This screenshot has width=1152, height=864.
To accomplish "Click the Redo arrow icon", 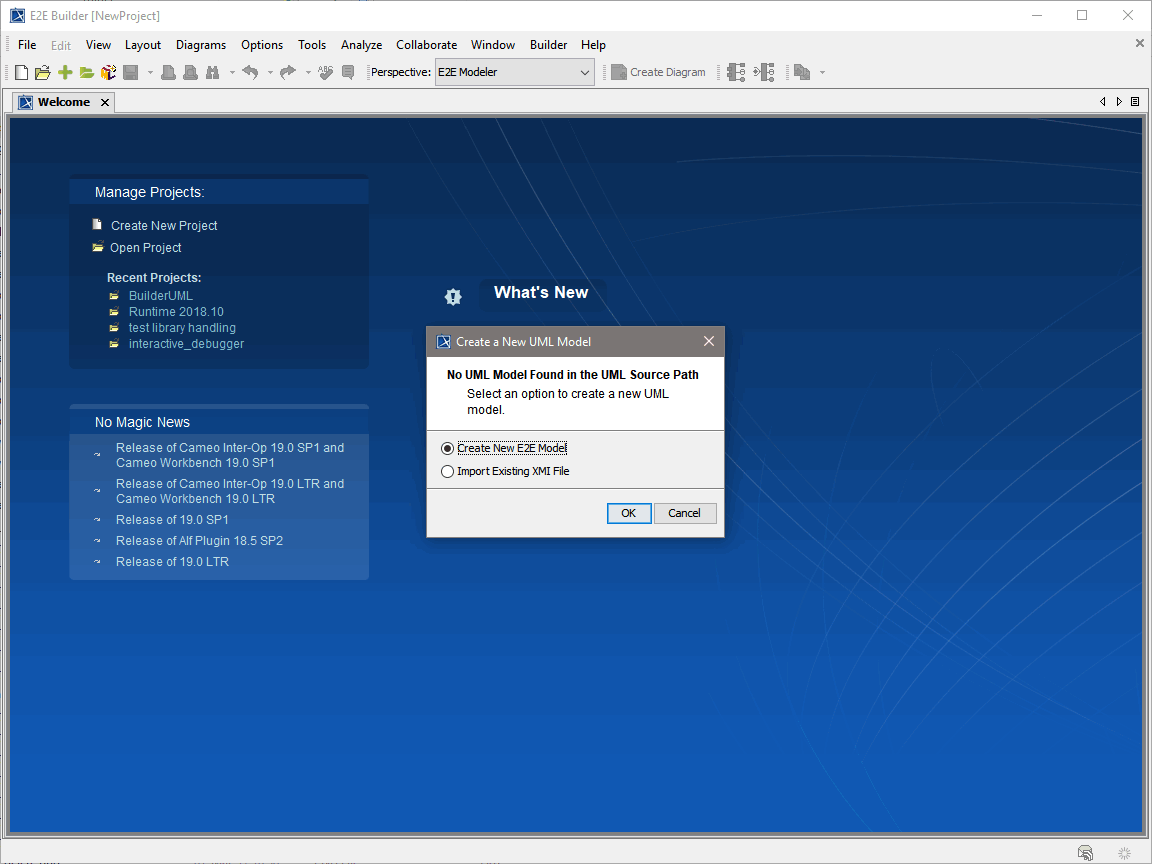I will coord(289,72).
